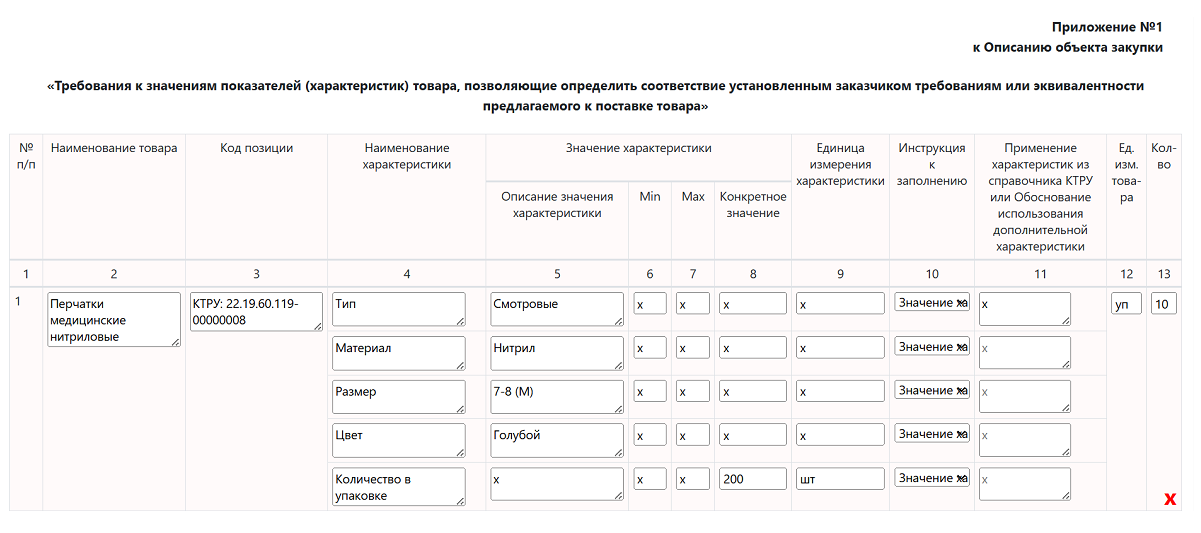Open instruction dropdown in the Цвет row
This screenshot has width=1201, height=533.
932,434
